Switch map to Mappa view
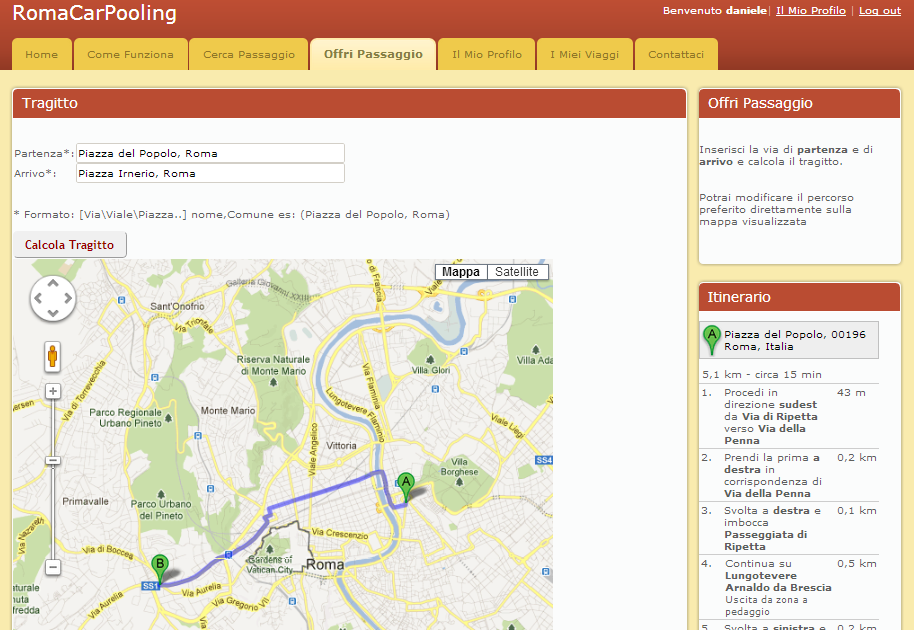Image resolution: width=914 pixels, height=630 pixels. [x=461, y=272]
